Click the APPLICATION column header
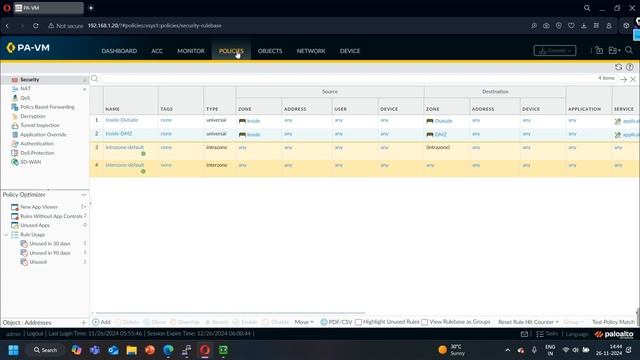640x360 pixels. click(584, 109)
